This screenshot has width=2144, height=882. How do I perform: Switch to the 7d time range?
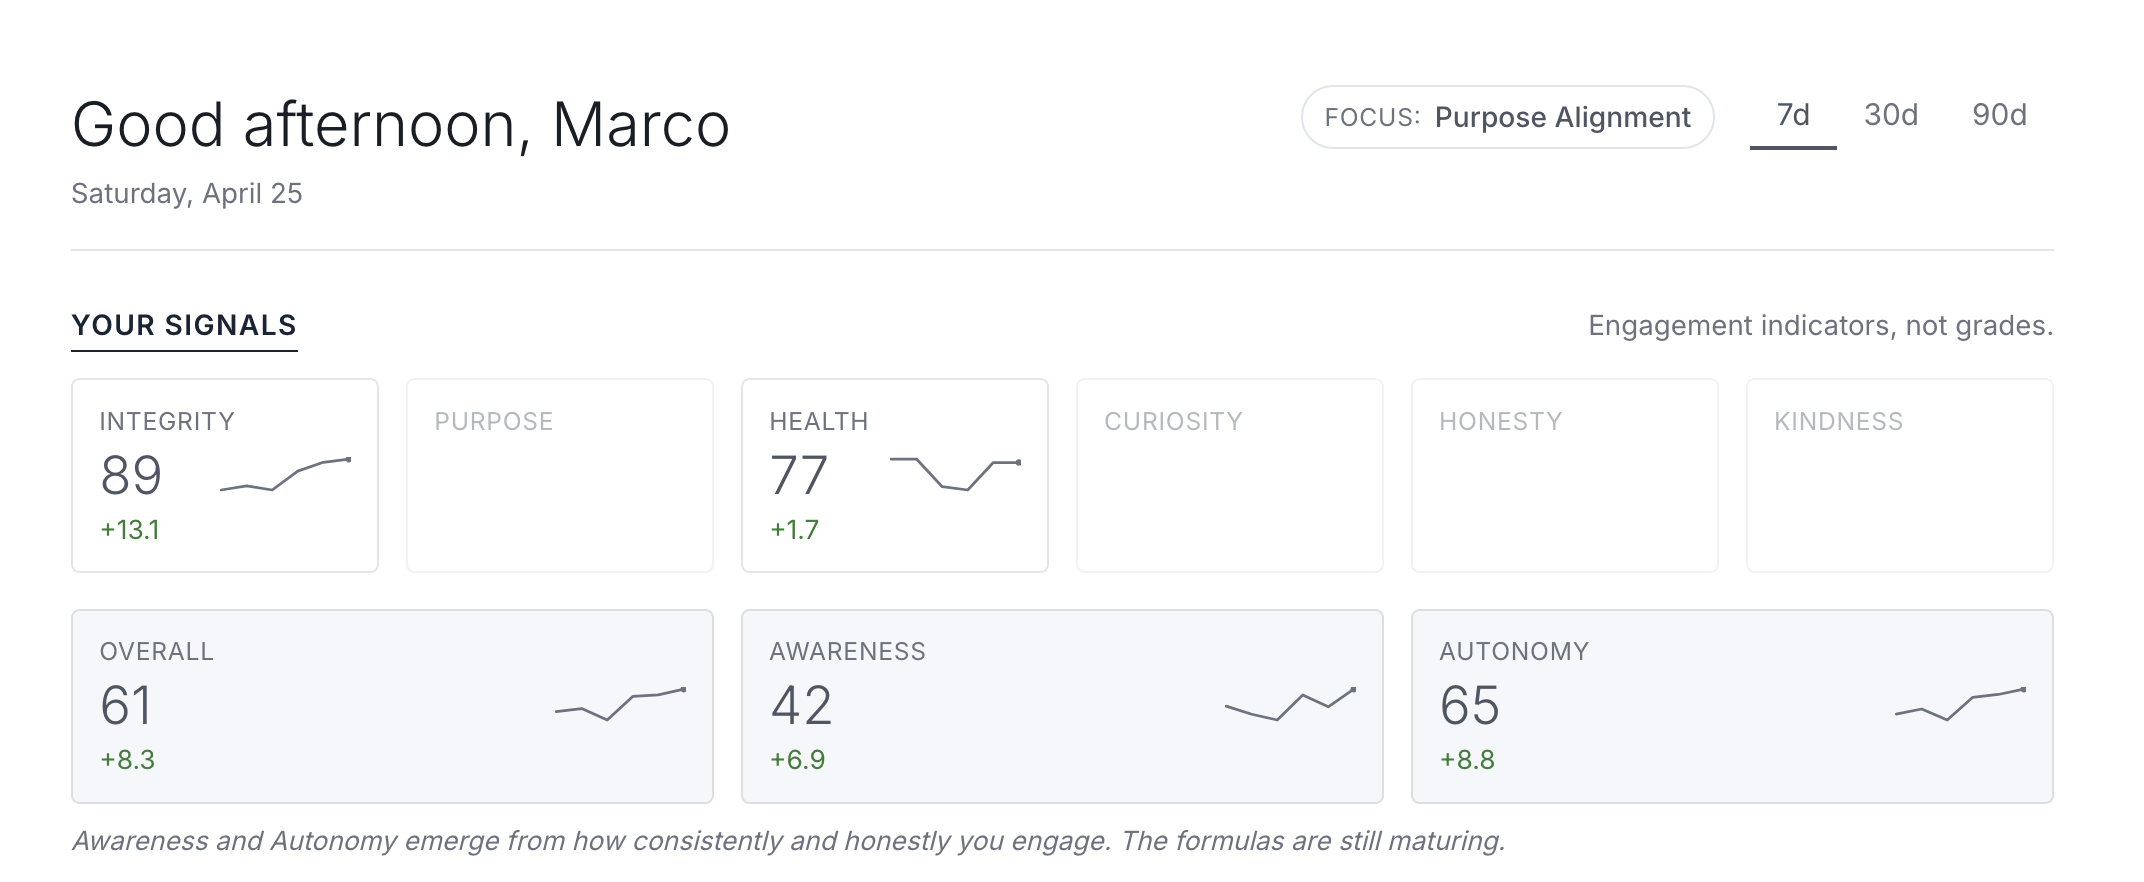click(1792, 116)
